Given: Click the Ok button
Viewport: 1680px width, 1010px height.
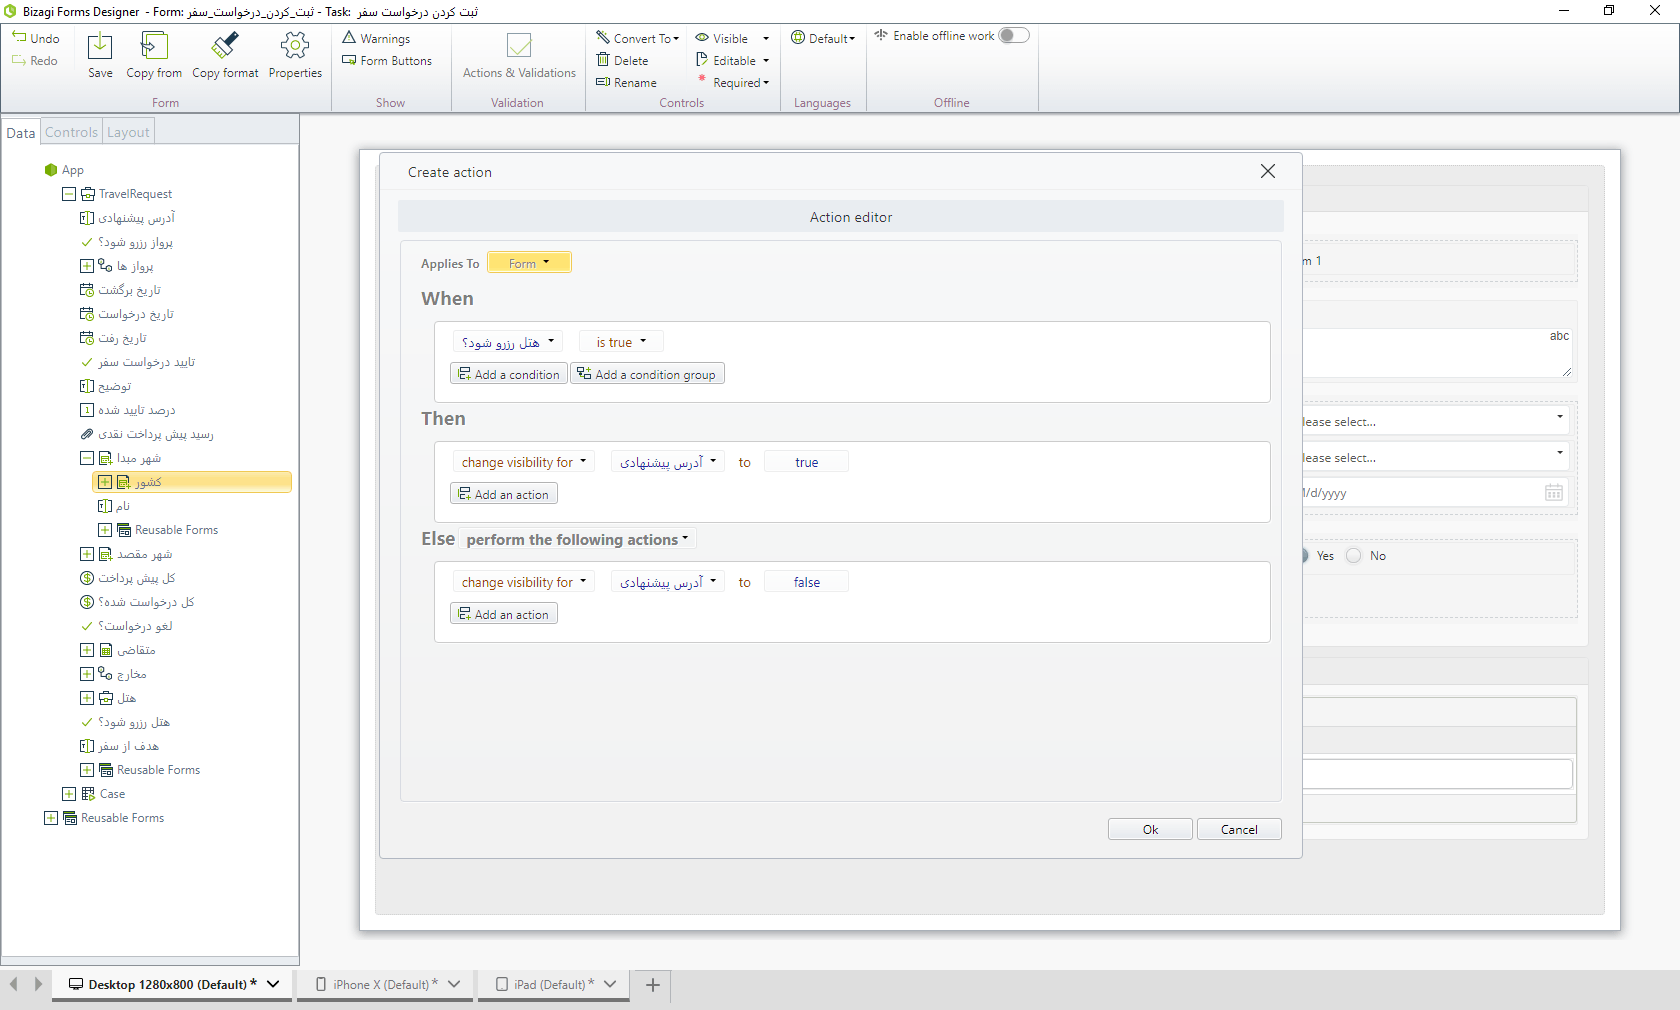Looking at the screenshot, I should 1150,829.
